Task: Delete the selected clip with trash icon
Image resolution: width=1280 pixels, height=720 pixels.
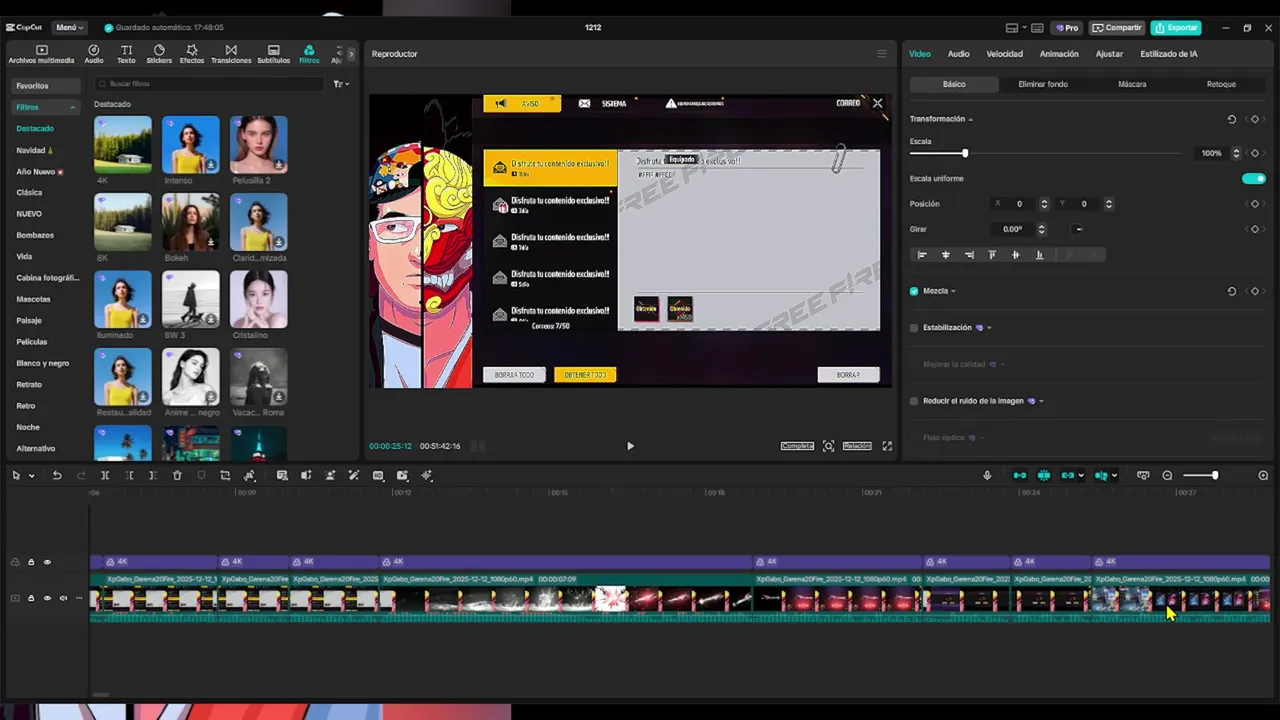Action: point(177,476)
